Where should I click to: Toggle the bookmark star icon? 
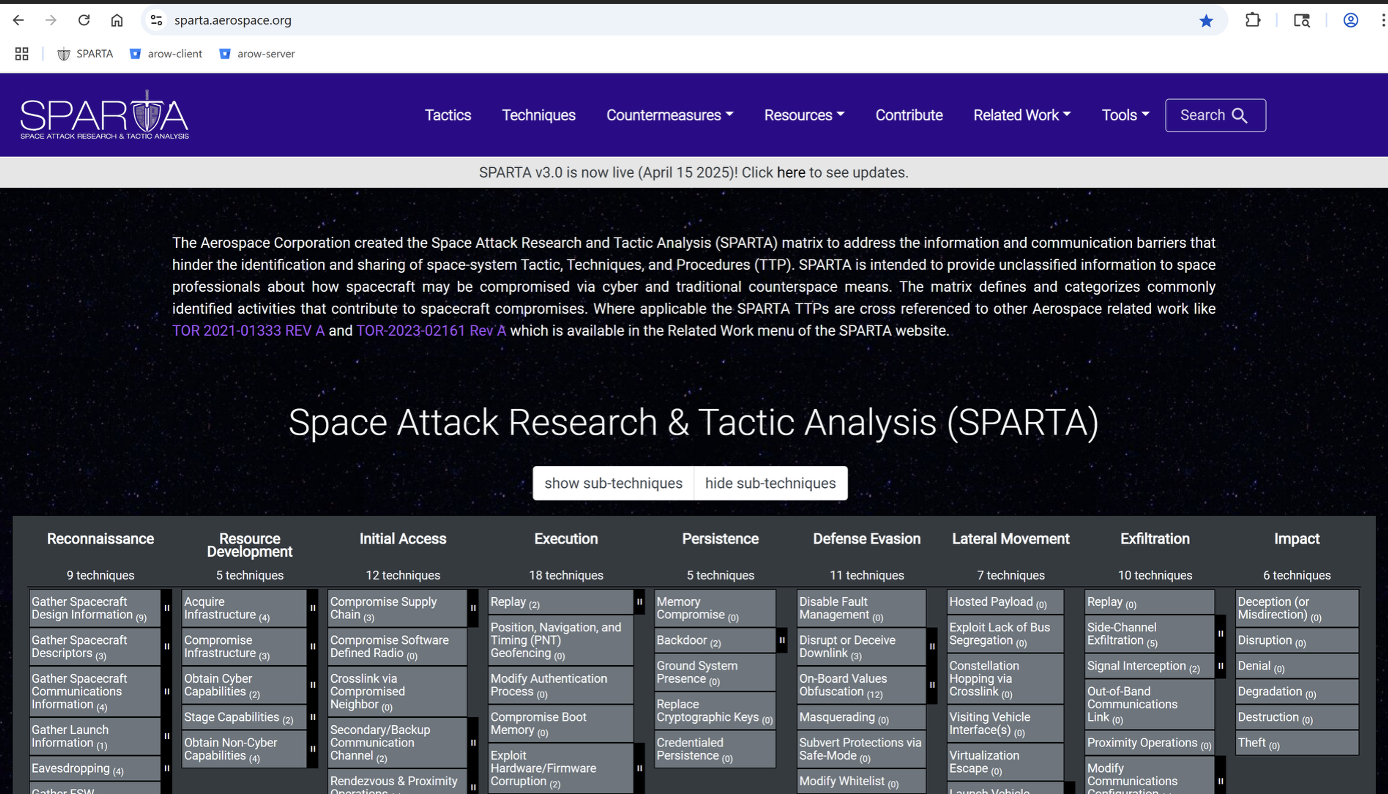click(x=1206, y=20)
